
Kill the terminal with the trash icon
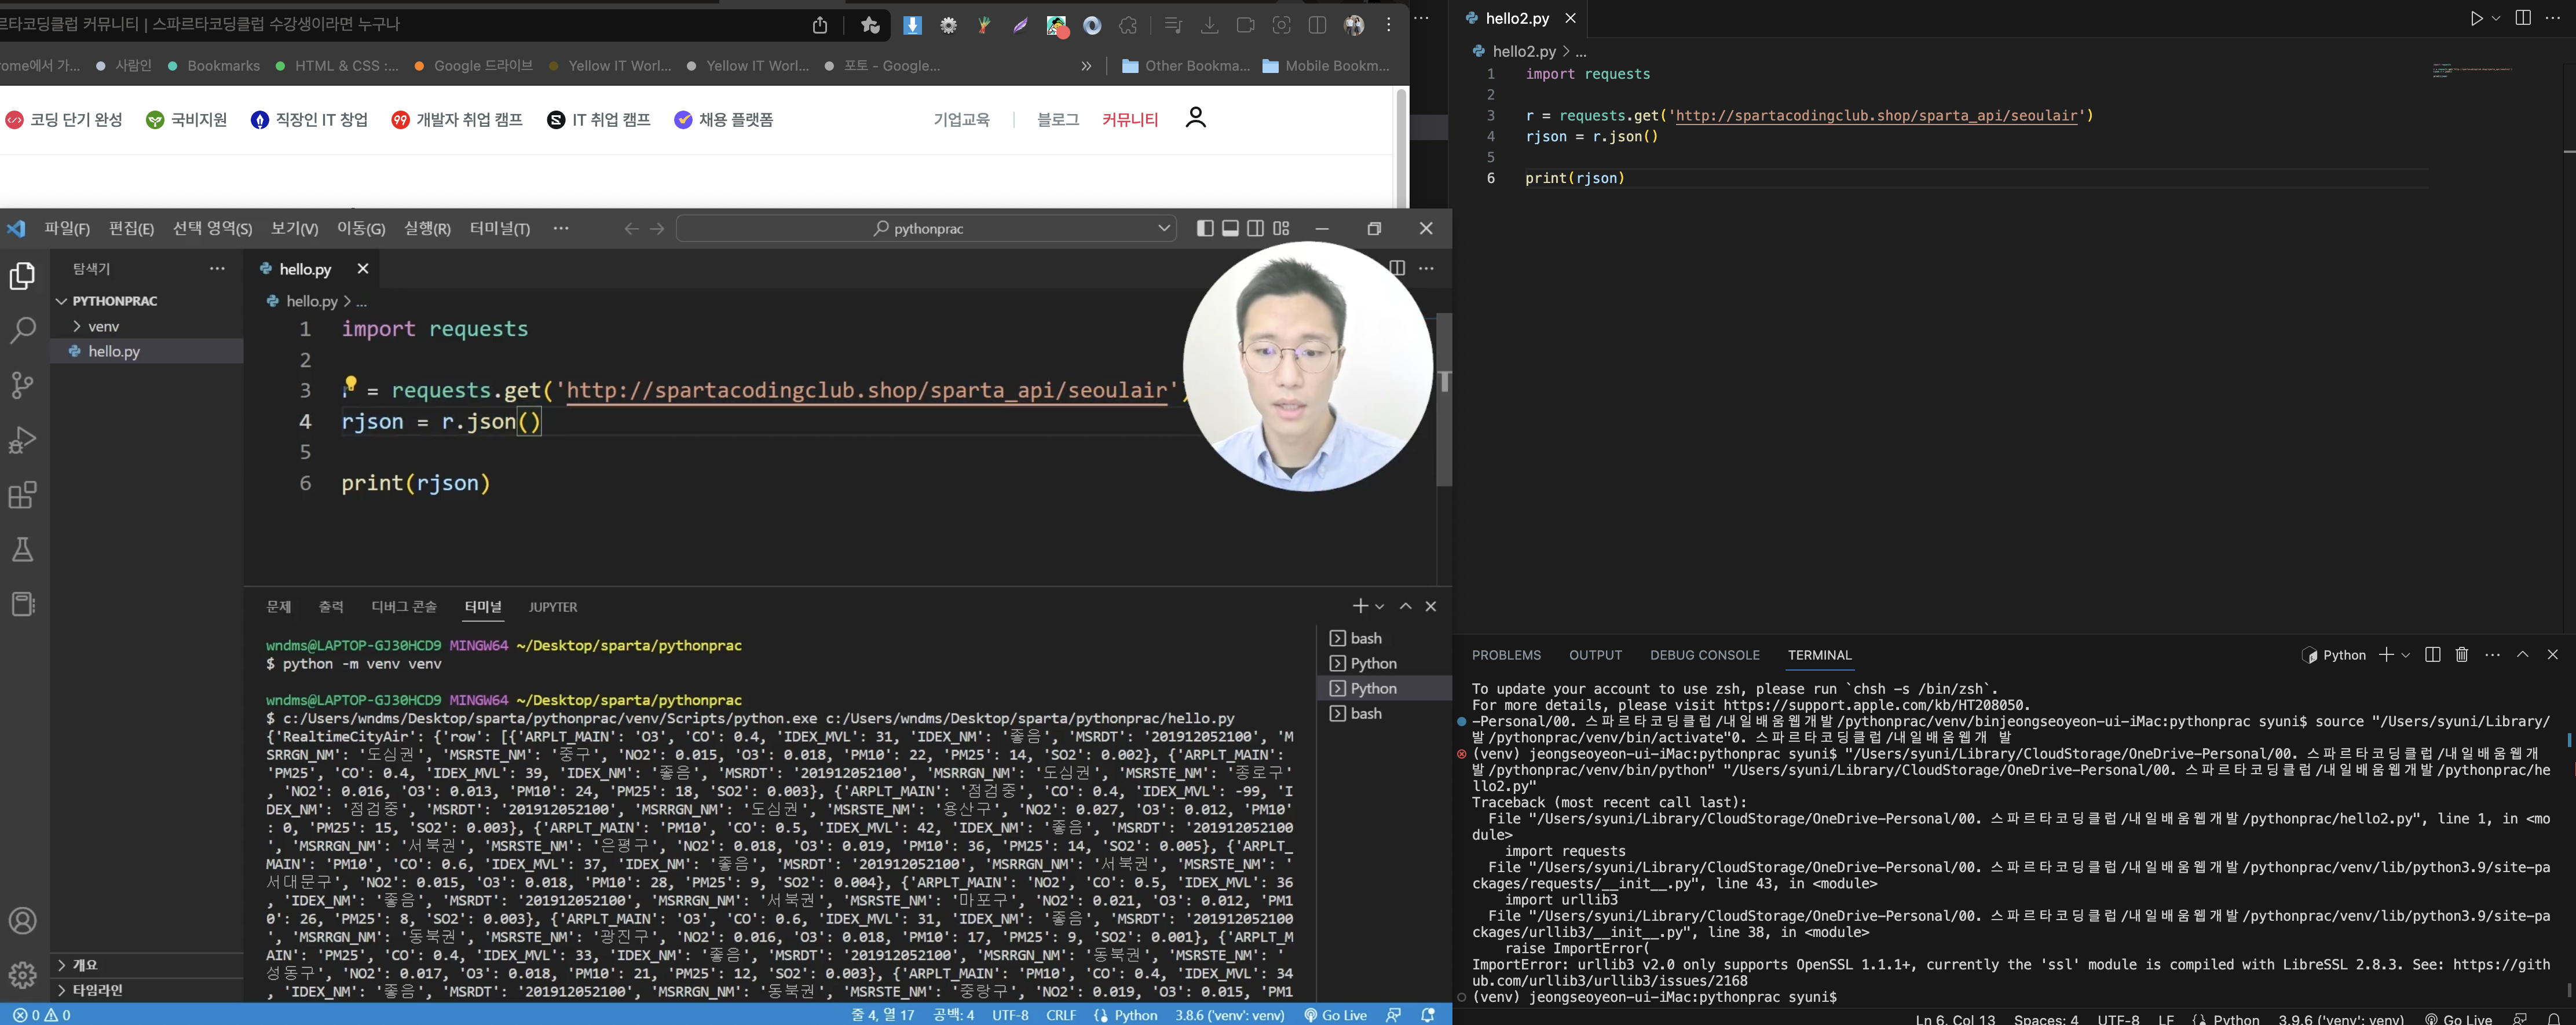coord(2462,655)
